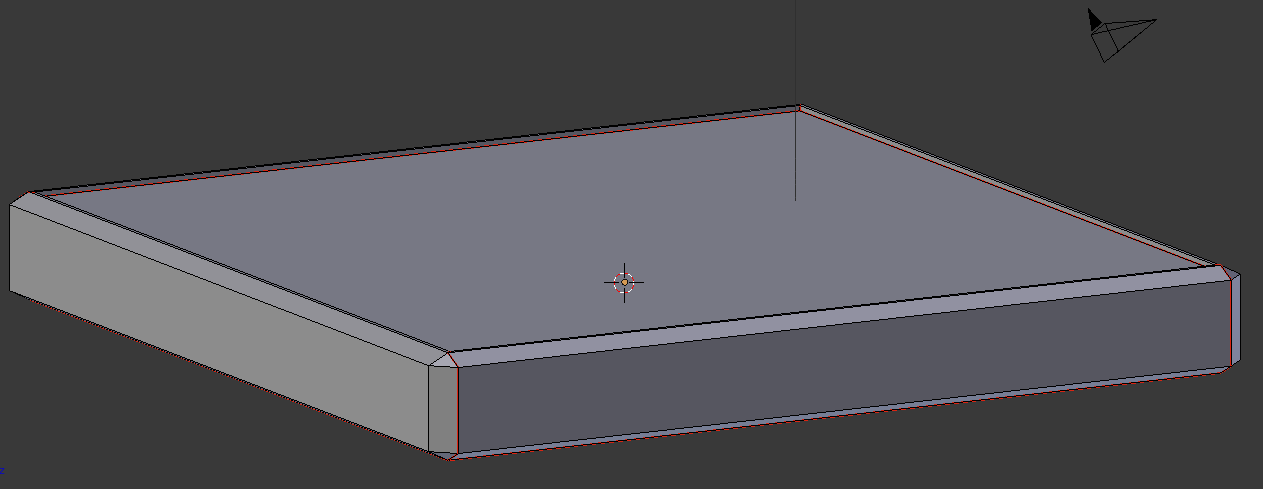Click the camera's black up-arrow triangle
The height and width of the screenshot is (489, 1263).
[x=1094, y=18]
